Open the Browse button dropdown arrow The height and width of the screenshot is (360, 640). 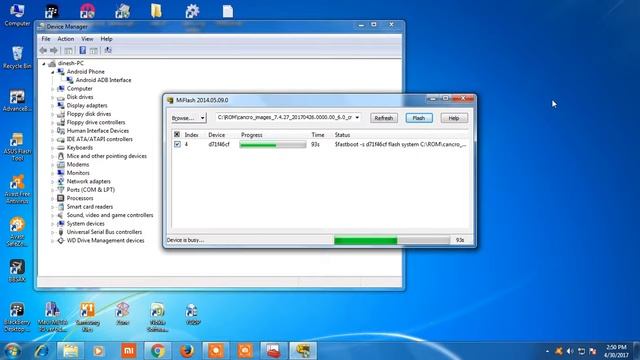tap(202, 118)
